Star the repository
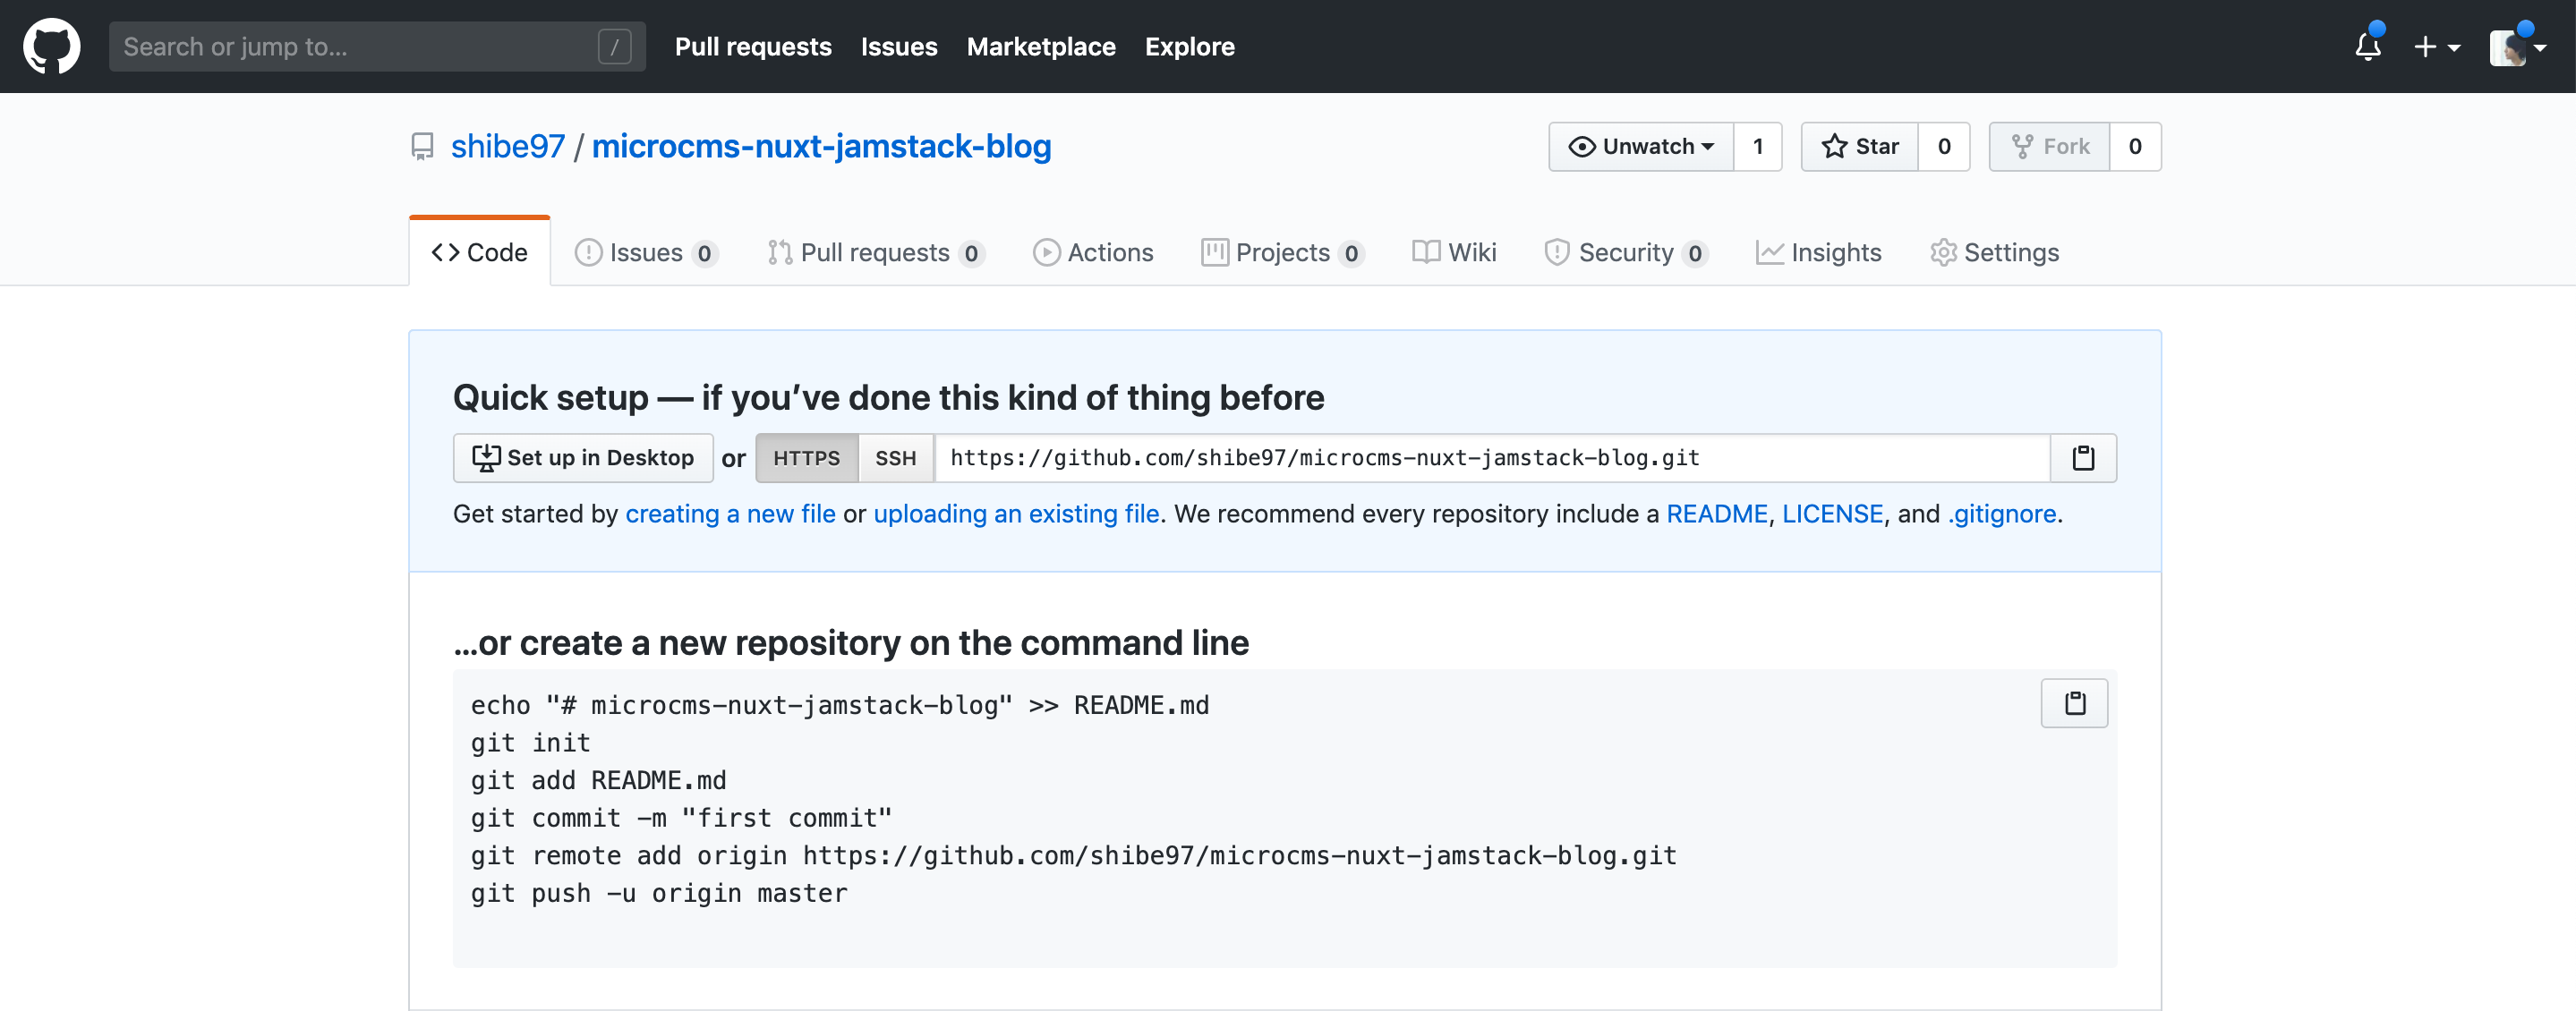 coord(1860,147)
